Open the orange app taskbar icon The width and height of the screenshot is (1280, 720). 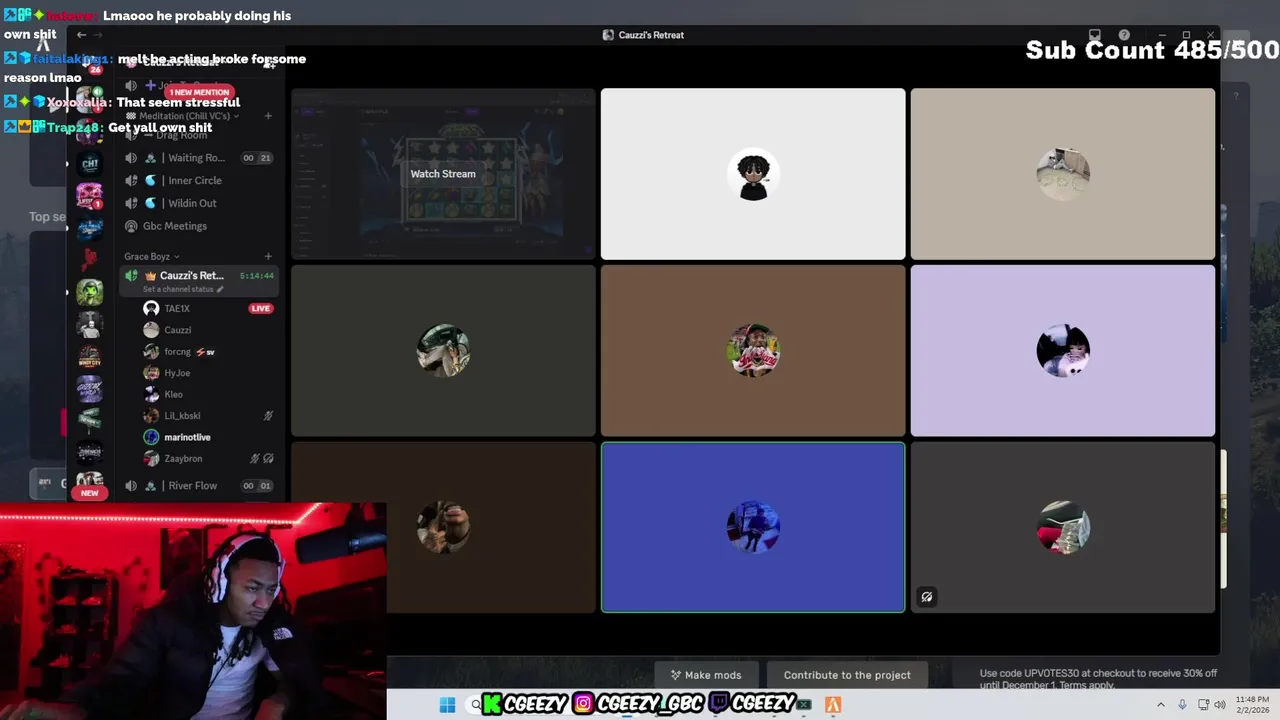tap(833, 705)
